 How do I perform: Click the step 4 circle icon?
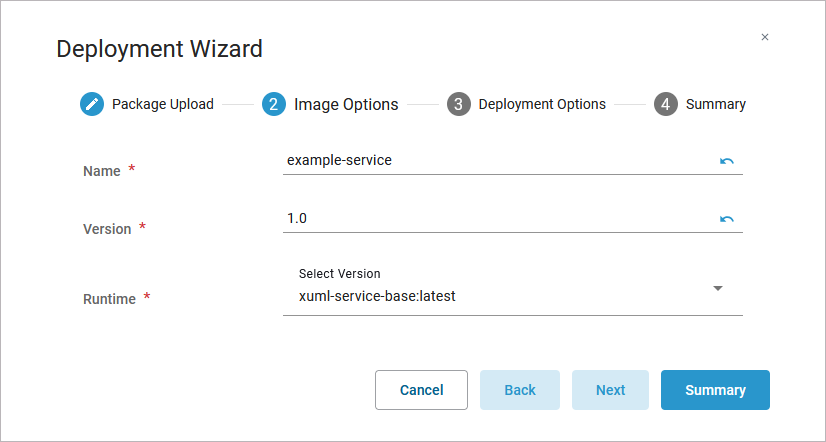pos(666,104)
